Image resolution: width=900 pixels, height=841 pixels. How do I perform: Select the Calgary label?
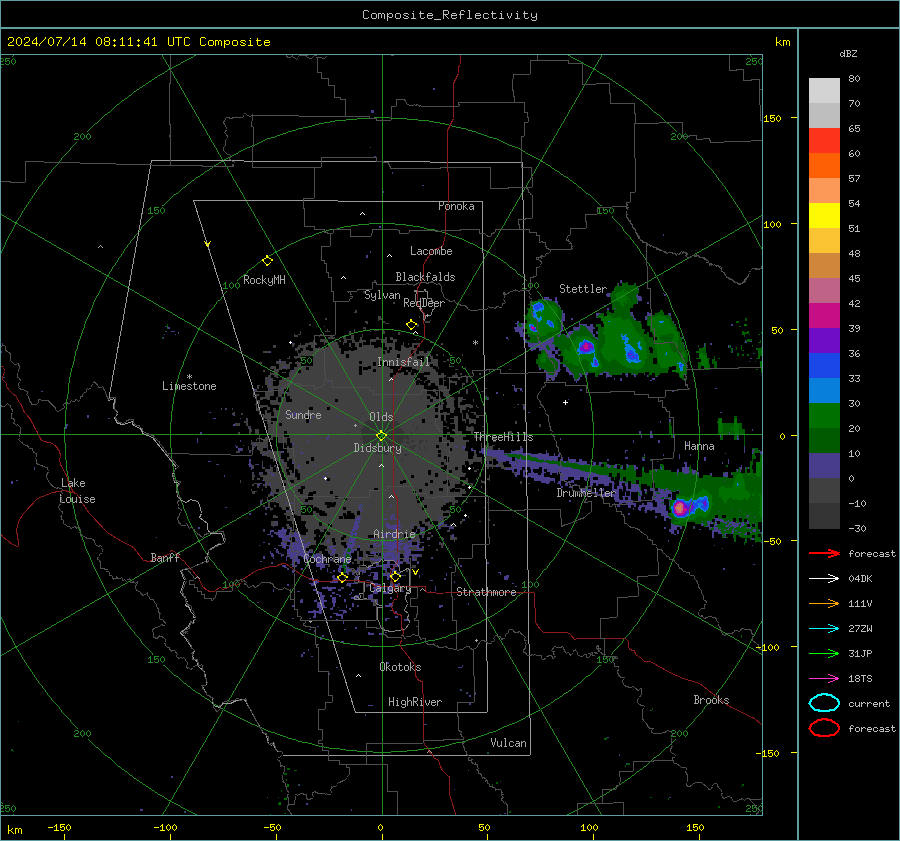(390, 588)
